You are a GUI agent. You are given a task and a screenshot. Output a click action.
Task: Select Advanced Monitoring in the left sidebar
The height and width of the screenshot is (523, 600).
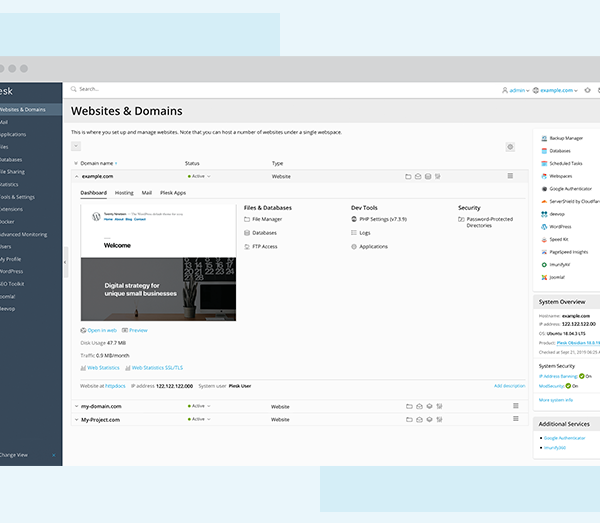[23, 234]
